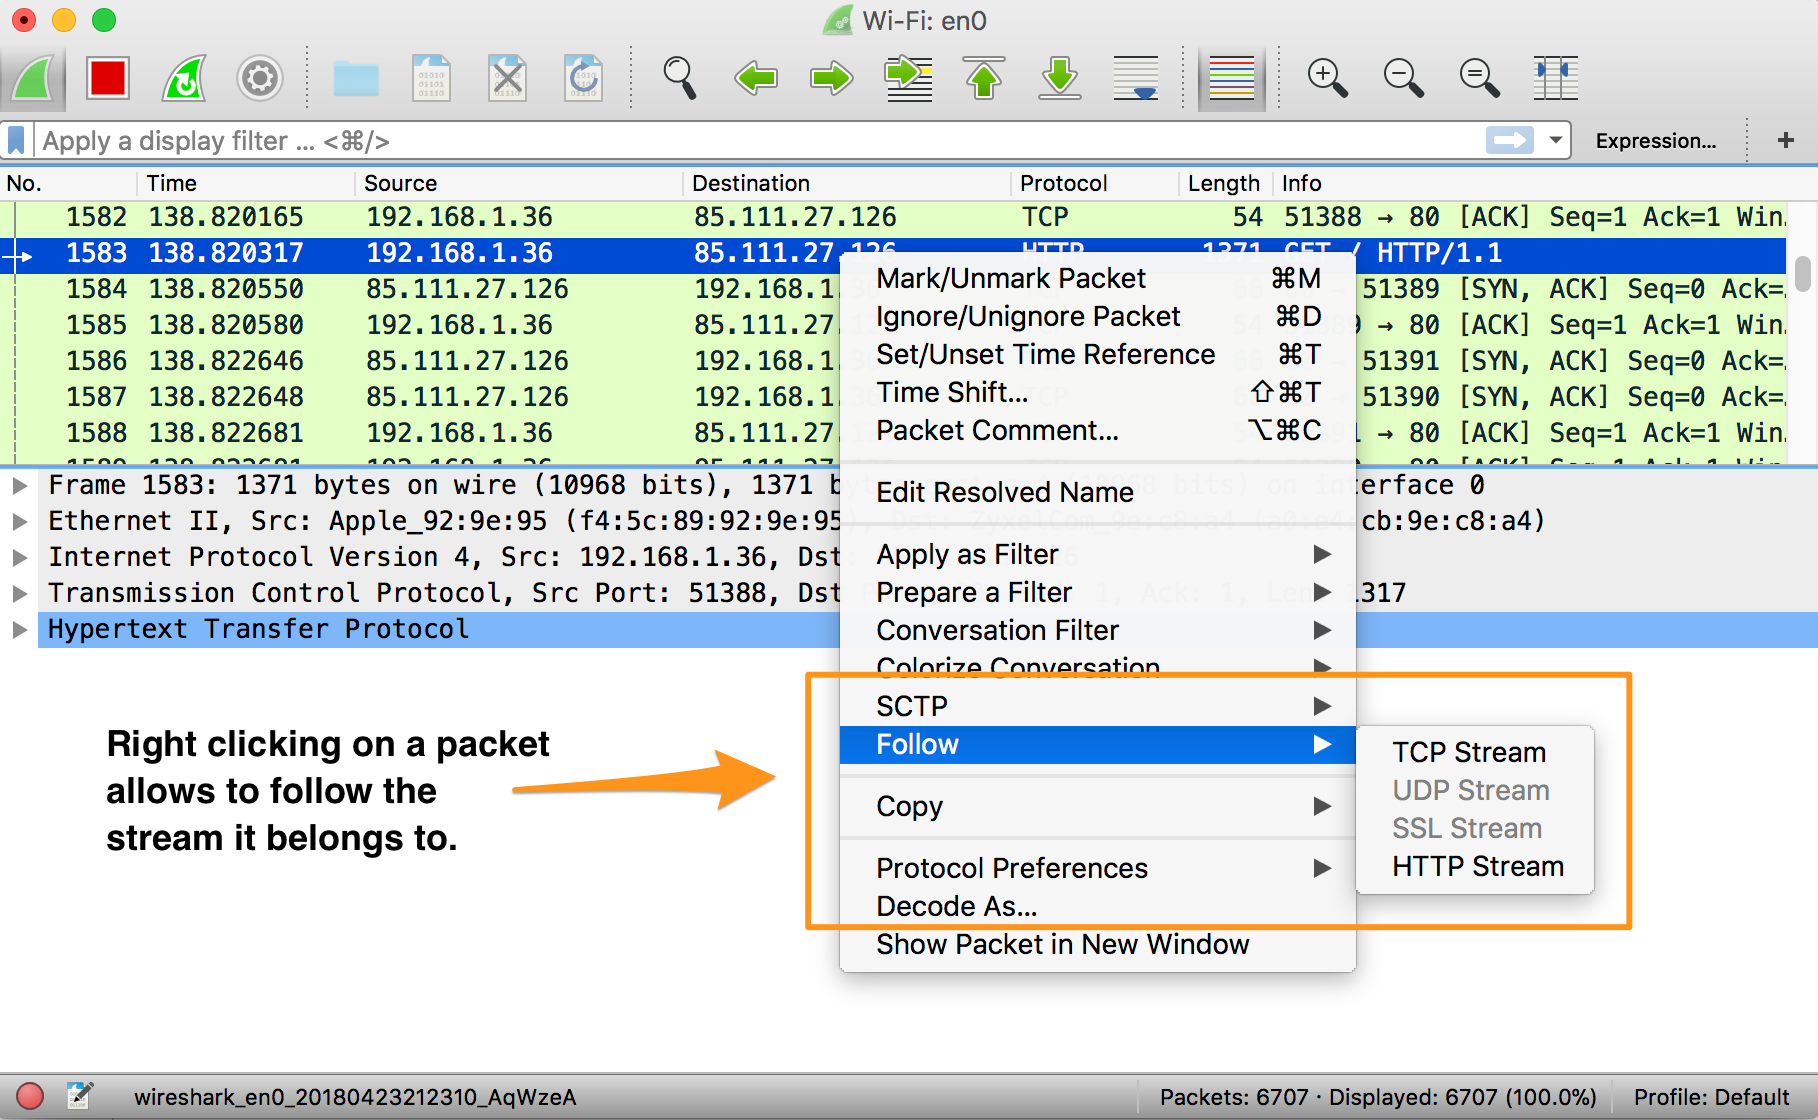This screenshot has width=1818, height=1120.
Task: Click capture filename wireshark_en0_20180423212310_AqWzeA
Action: (355, 1097)
